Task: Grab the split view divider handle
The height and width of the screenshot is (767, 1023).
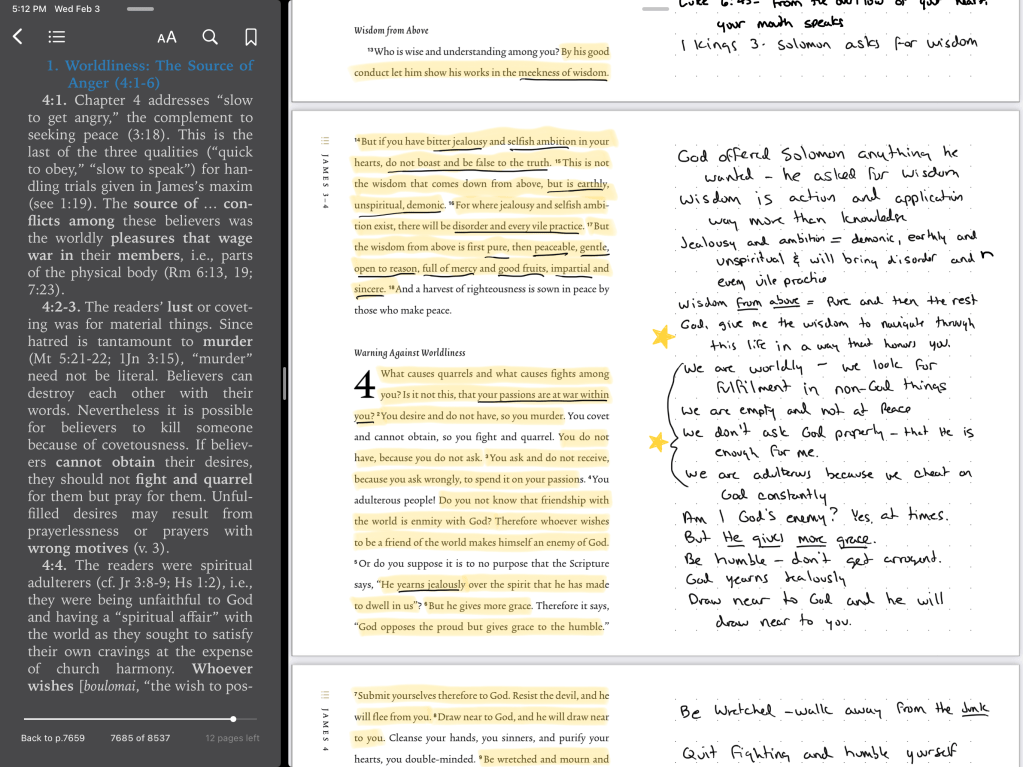Action: pyautogui.click(x=285, y=384)
